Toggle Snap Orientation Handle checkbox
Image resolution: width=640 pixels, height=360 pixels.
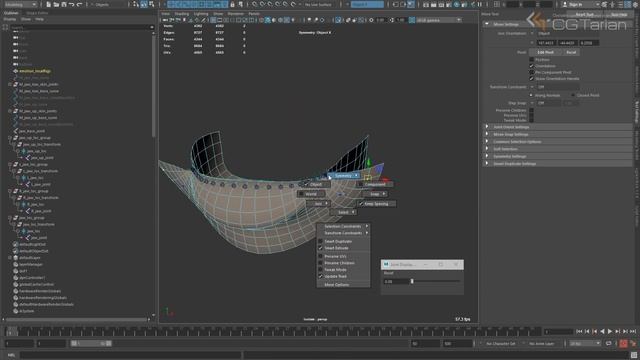pyautogui.click(x=531, y=78)
